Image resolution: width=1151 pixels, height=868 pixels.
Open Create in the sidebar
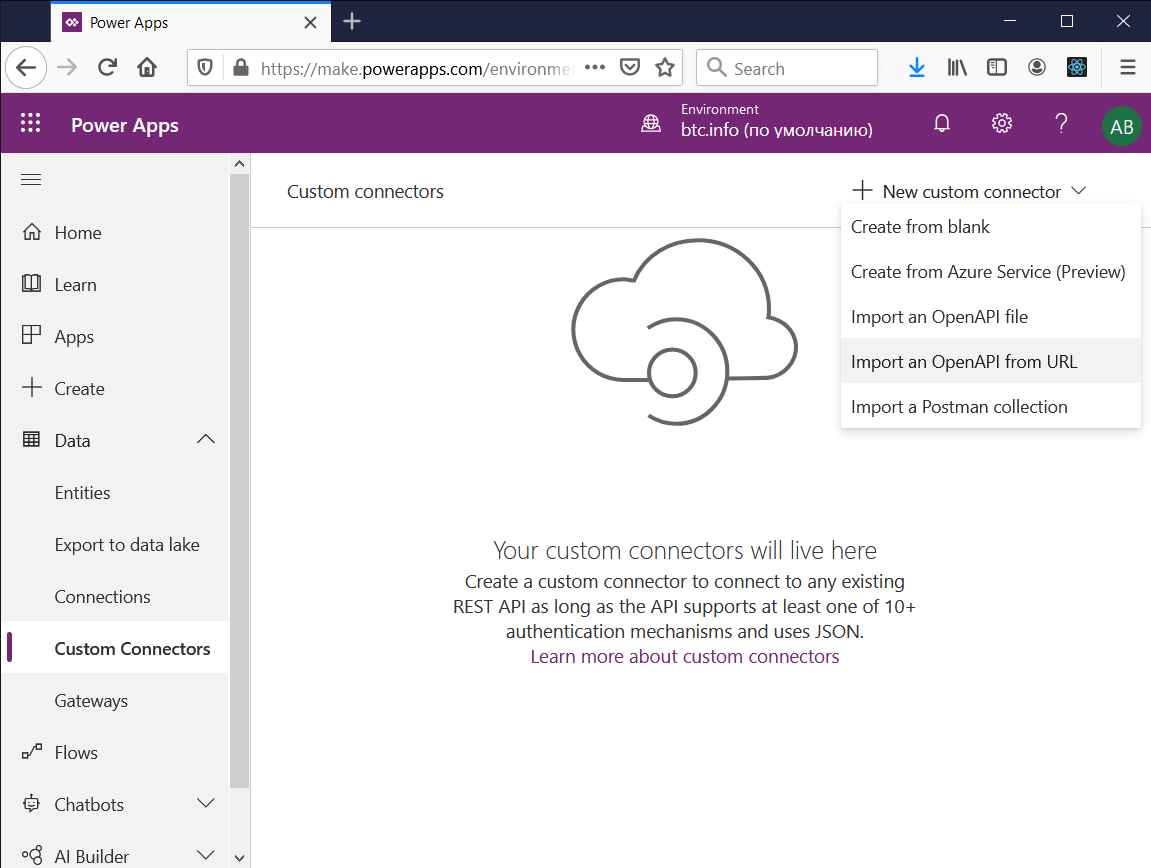[x=115, y=388]
